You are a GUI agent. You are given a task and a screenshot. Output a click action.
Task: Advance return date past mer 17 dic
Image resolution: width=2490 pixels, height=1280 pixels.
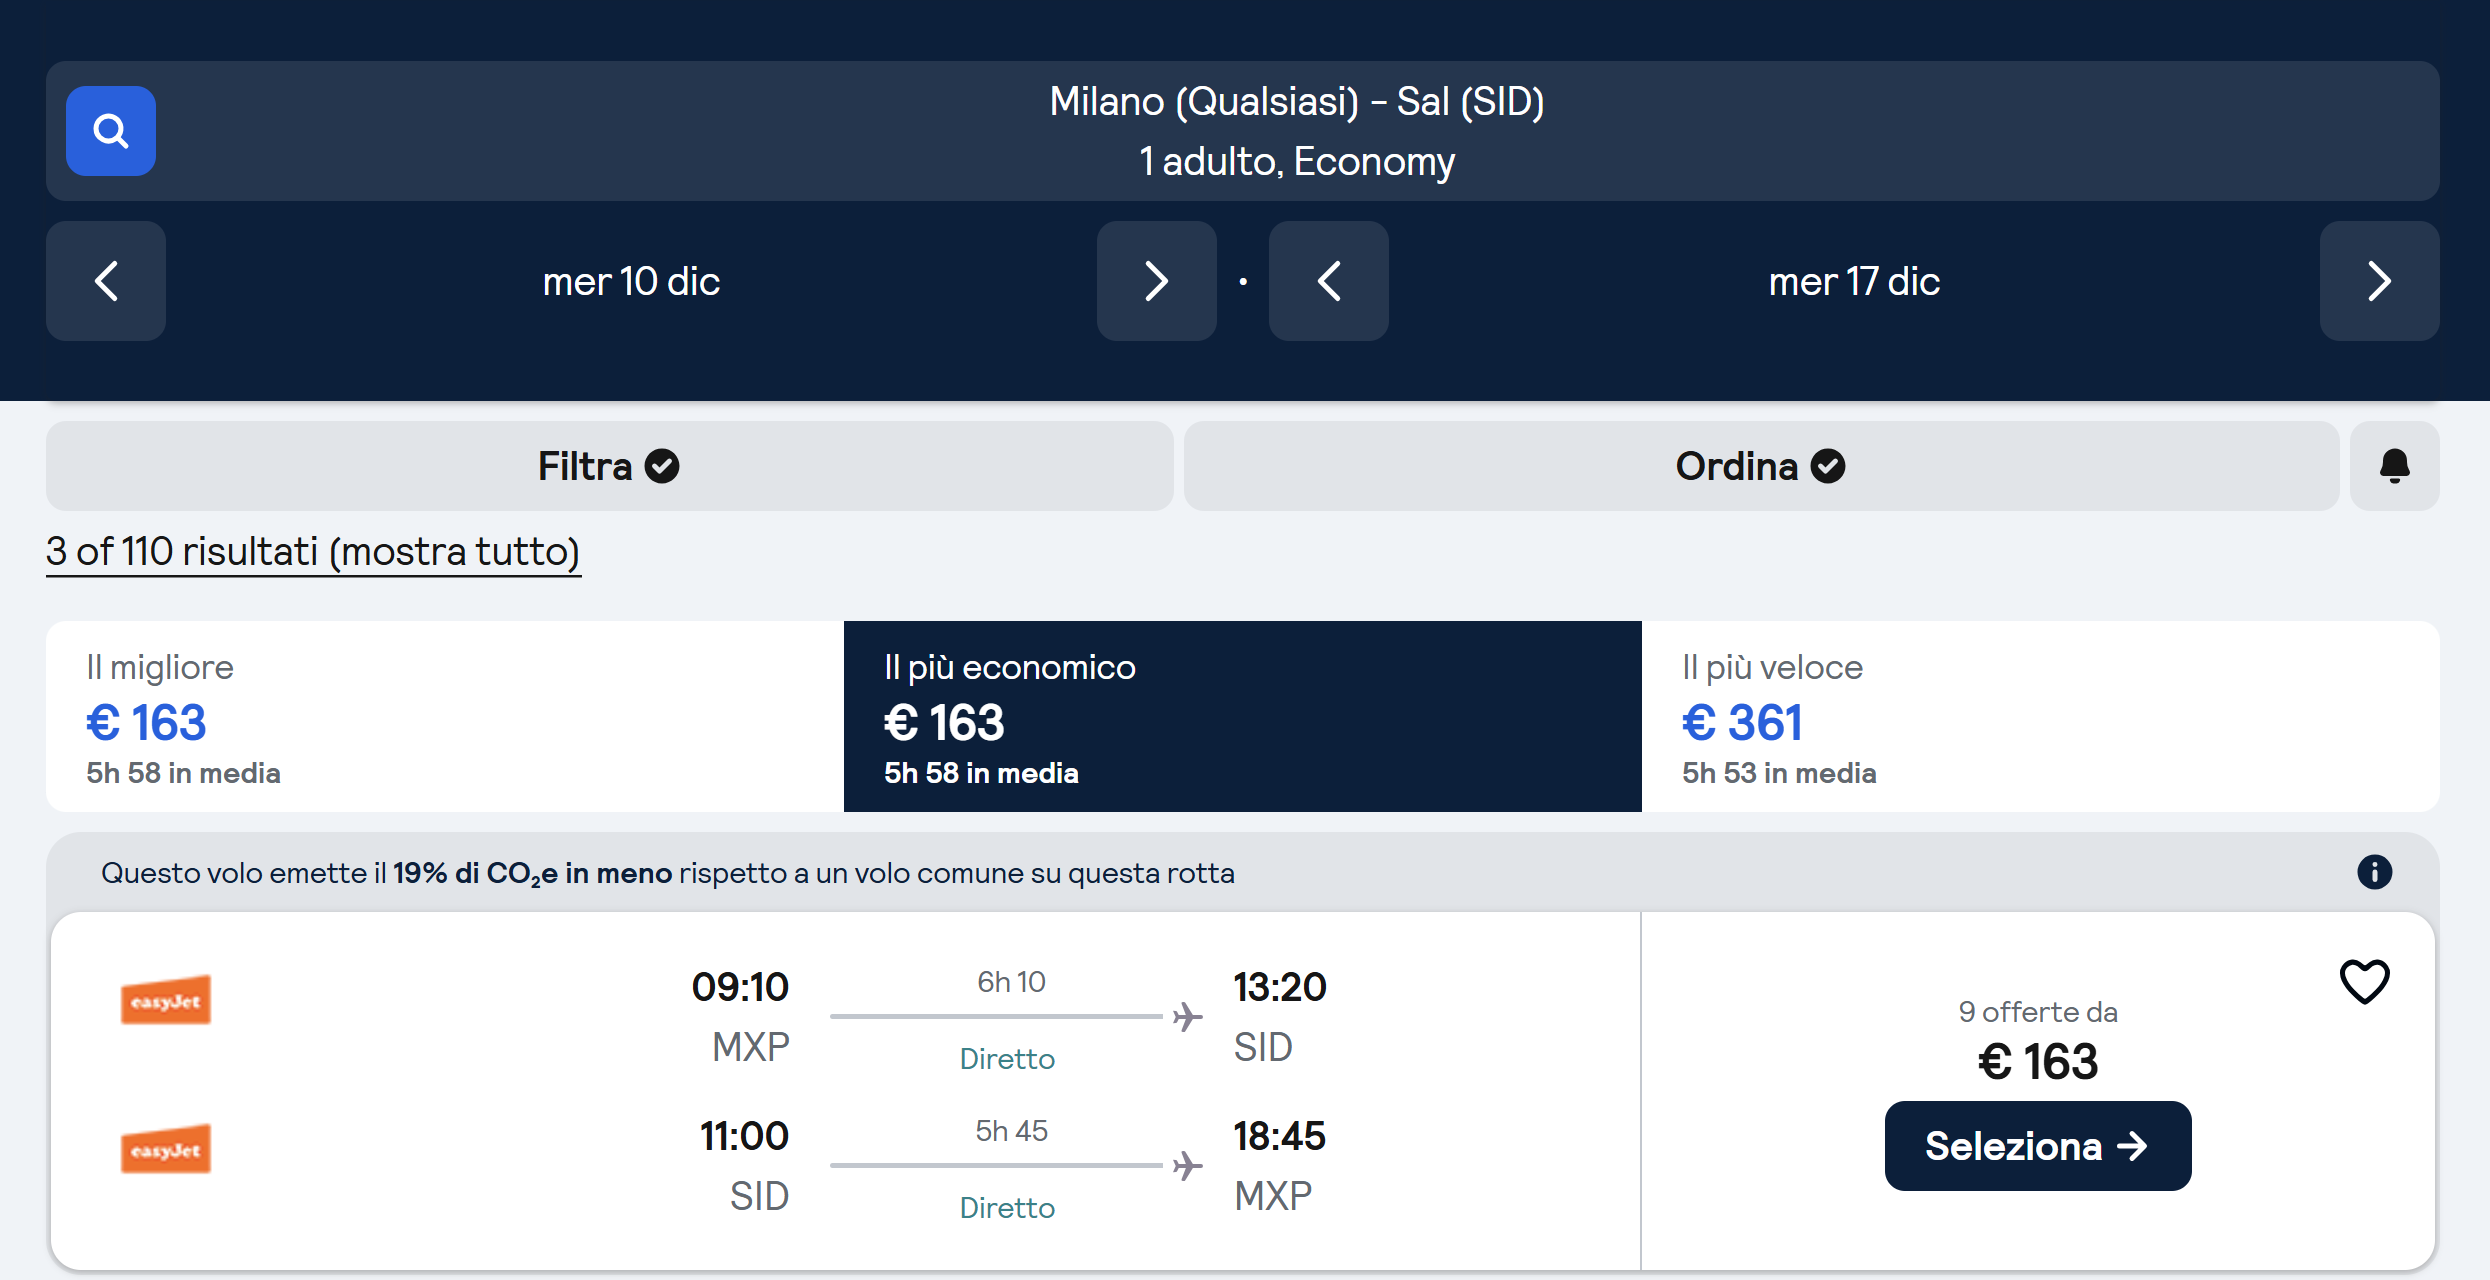click(2379, 281)
